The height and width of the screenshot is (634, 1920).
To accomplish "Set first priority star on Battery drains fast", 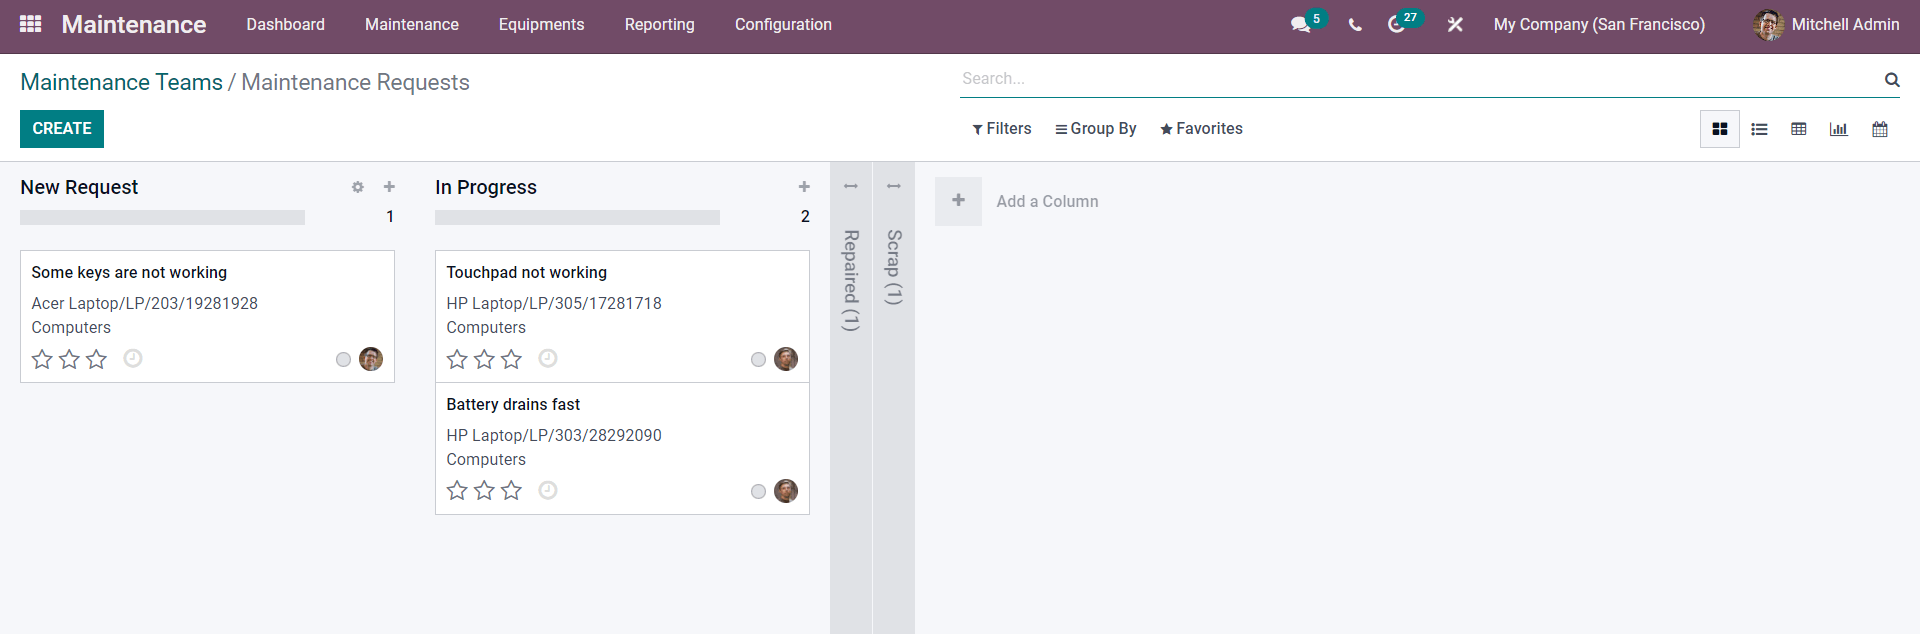I will 457,491.
